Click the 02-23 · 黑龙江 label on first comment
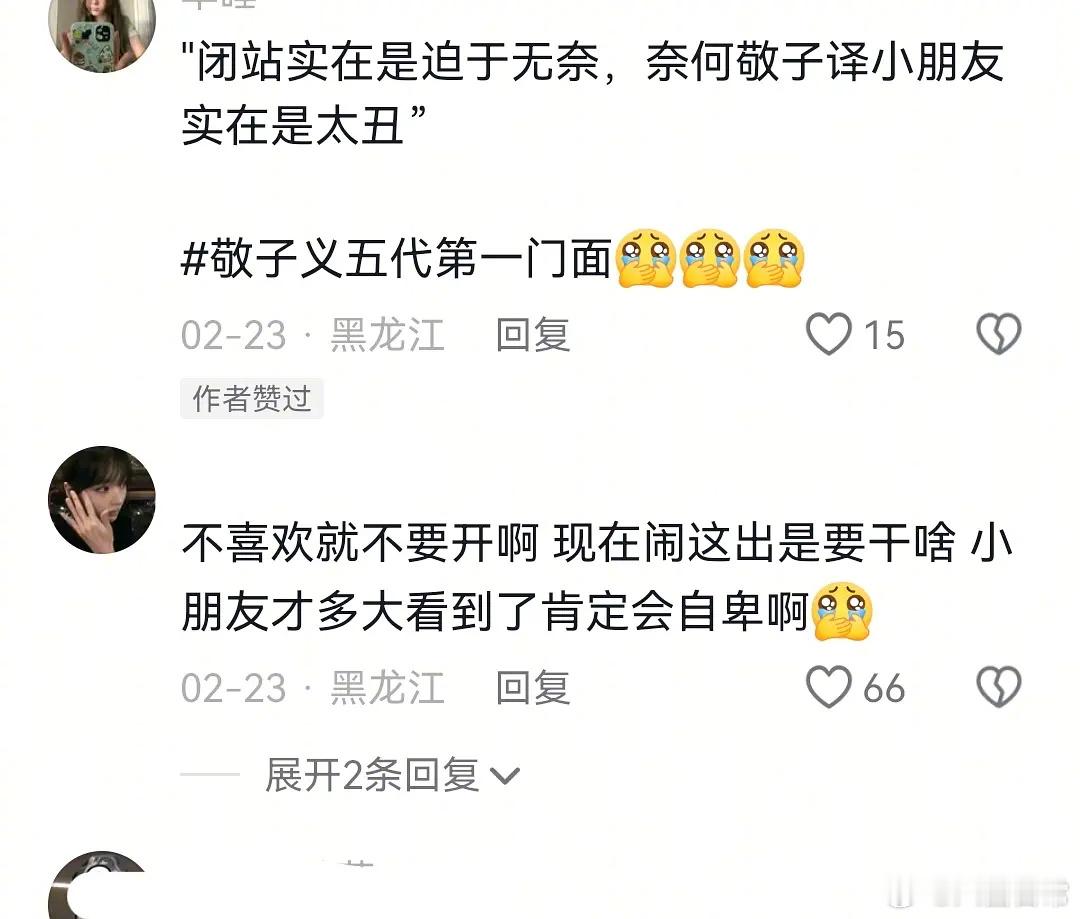Screen dimensions: 1080x919 pyautogui.click(x=313, y=335)
